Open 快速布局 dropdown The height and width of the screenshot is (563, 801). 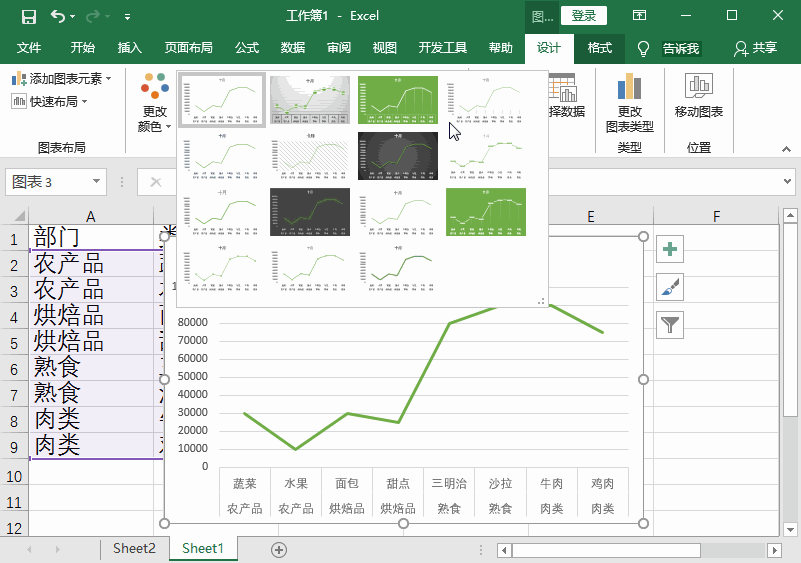[50, 101]
